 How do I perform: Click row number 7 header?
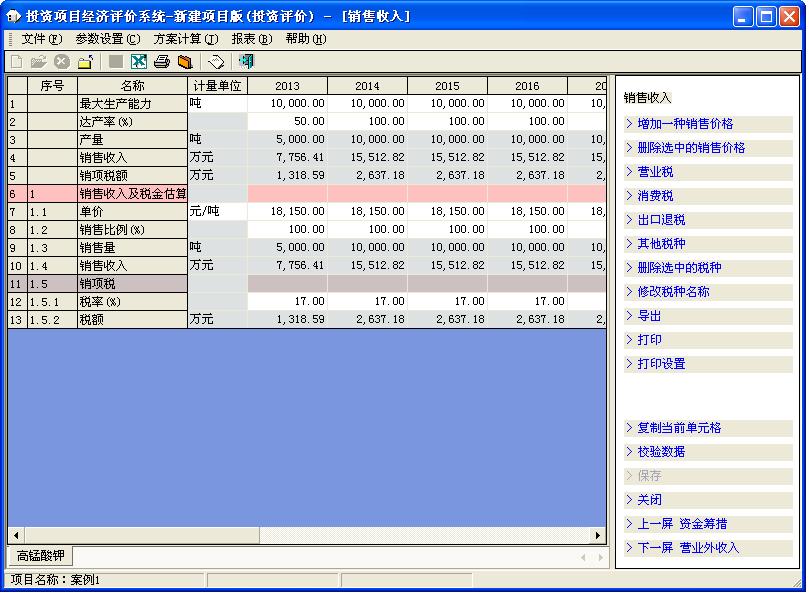point(17,211)
